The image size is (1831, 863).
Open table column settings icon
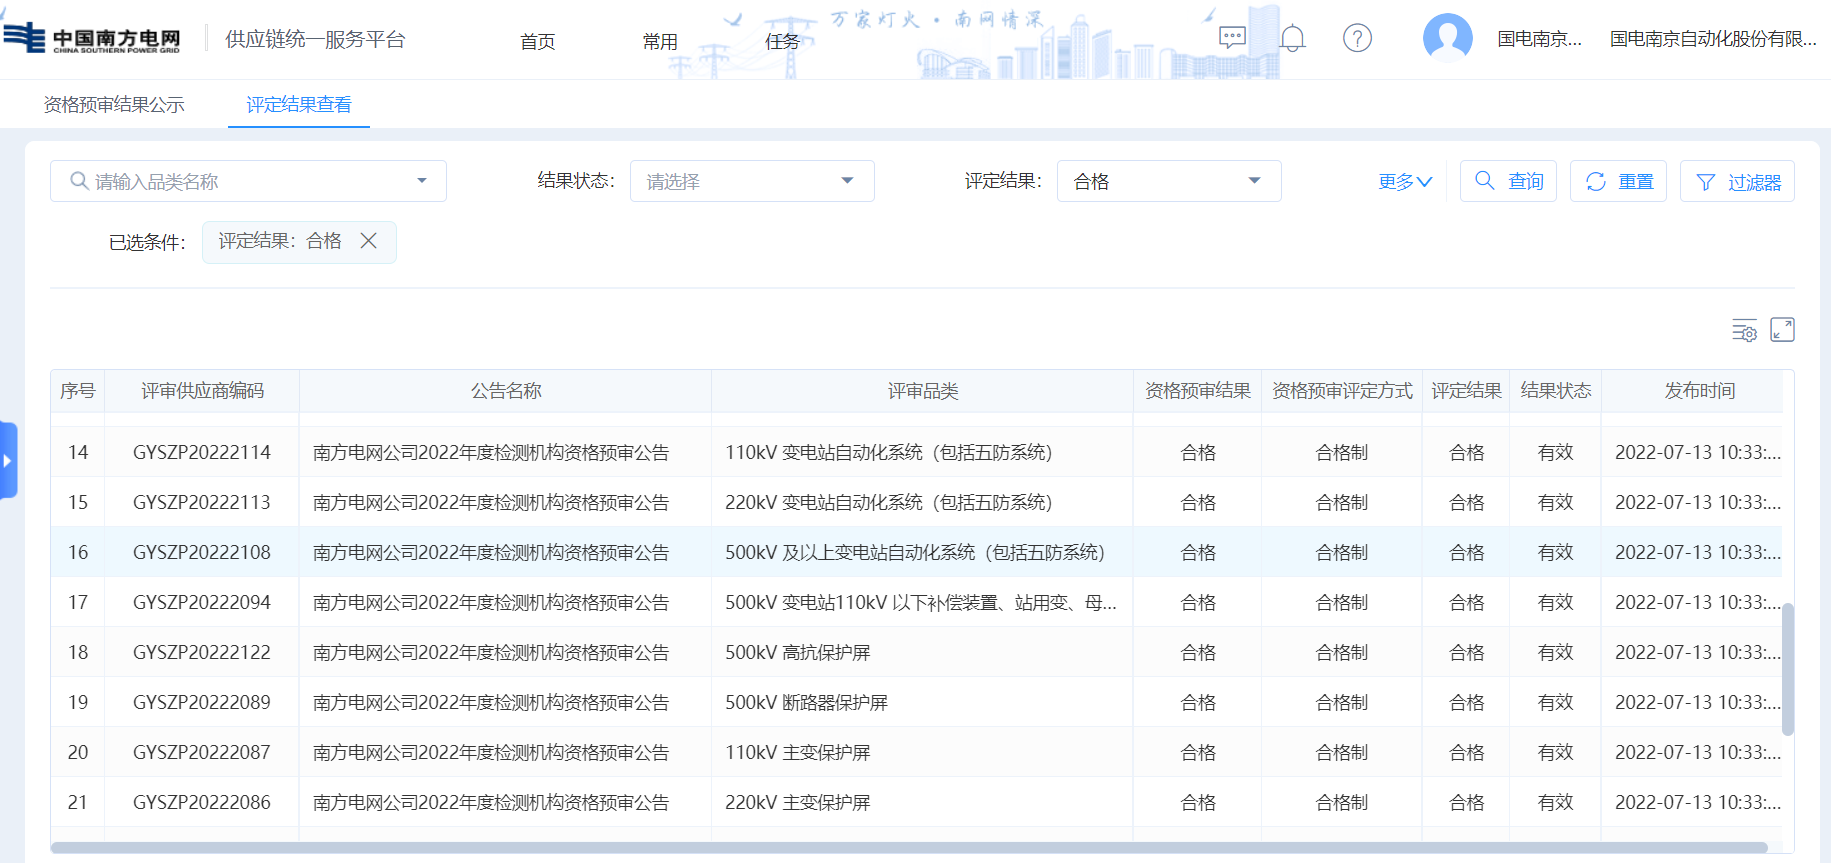tap(1744, 330)
